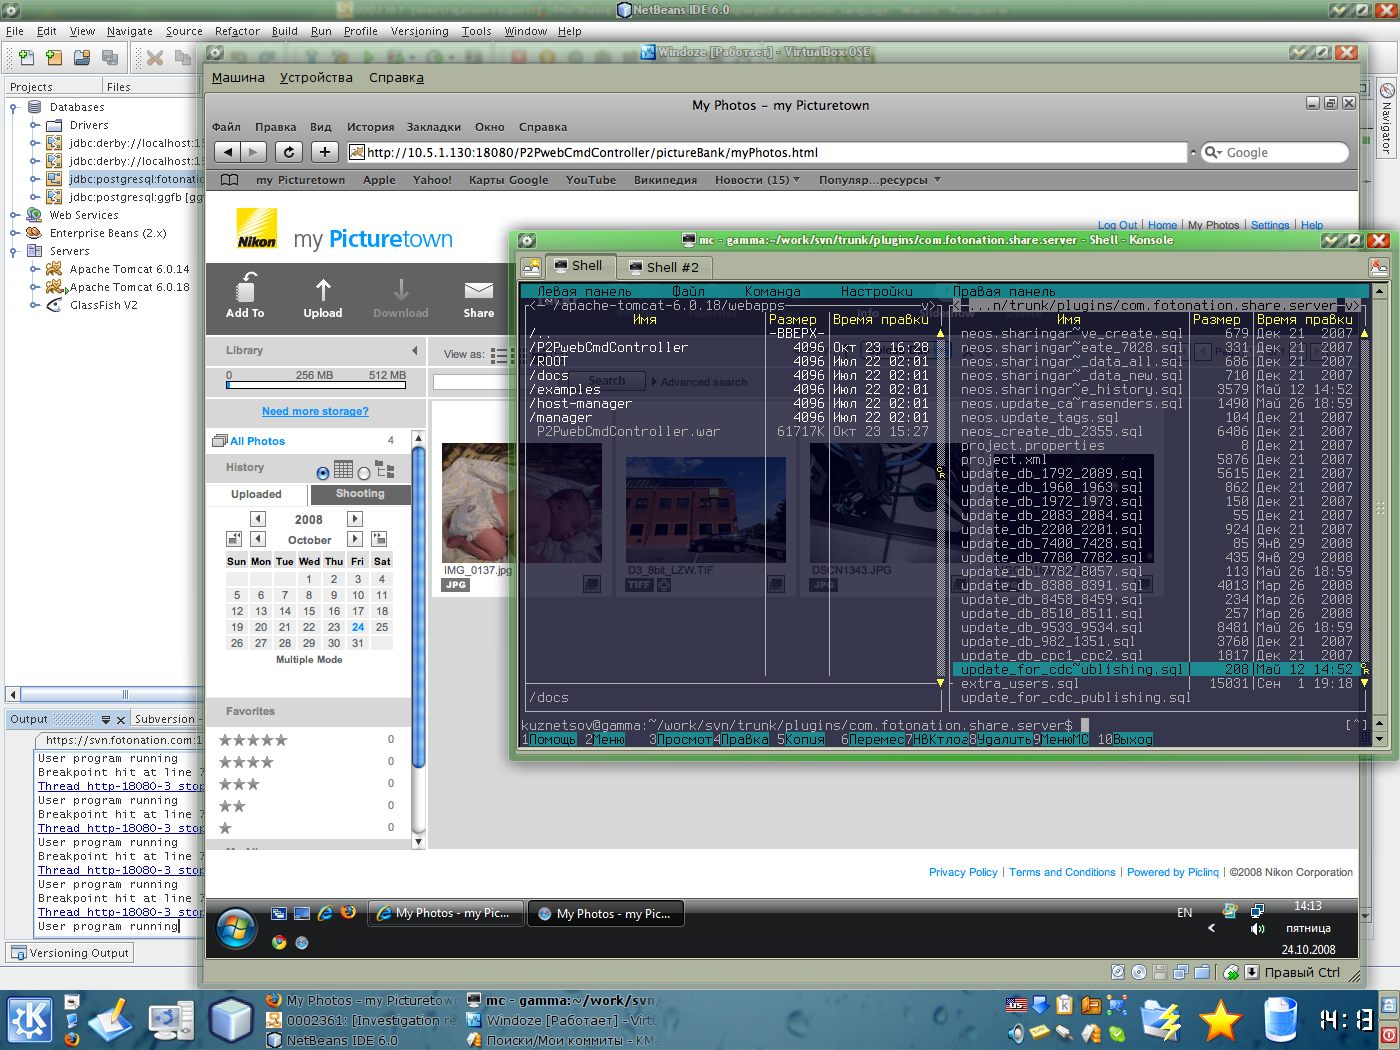1400x1050 pixels.
Task: Switch to Shell #2 tab in Konsole
Action: (x=663, y=267)
